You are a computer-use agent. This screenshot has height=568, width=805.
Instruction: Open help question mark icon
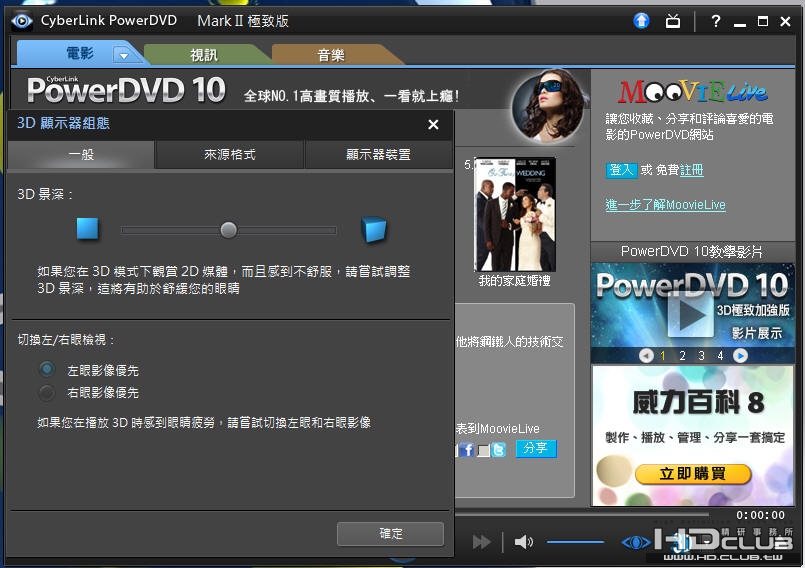pos(716,21)
